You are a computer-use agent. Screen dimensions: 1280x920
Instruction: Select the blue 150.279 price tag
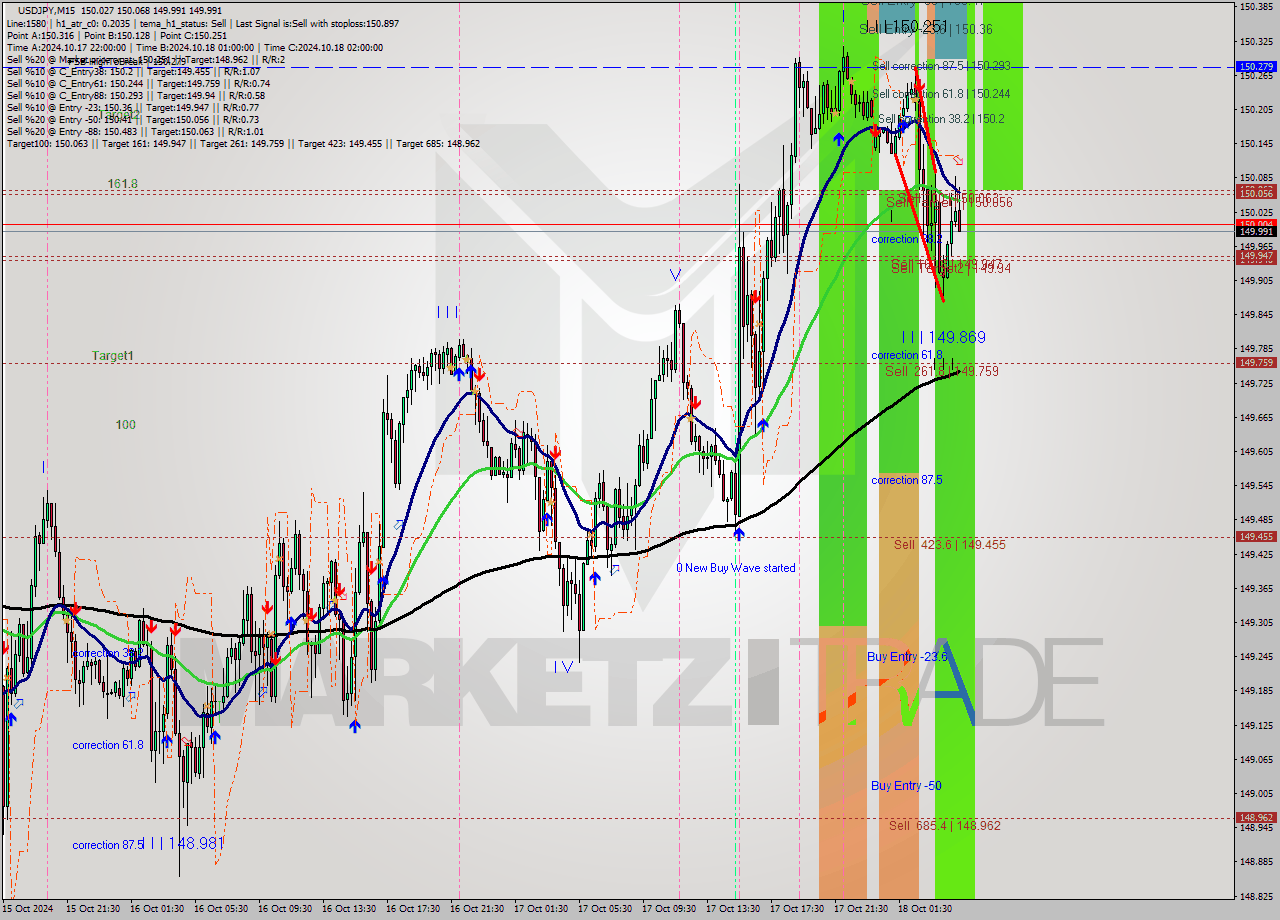coord(1256,67)
